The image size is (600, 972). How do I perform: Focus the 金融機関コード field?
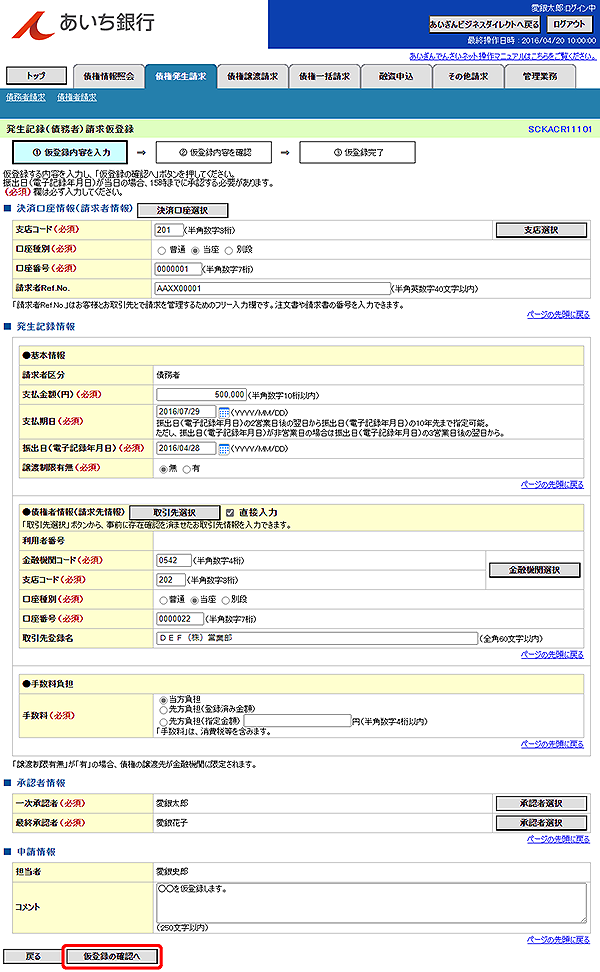coord(174,560)
